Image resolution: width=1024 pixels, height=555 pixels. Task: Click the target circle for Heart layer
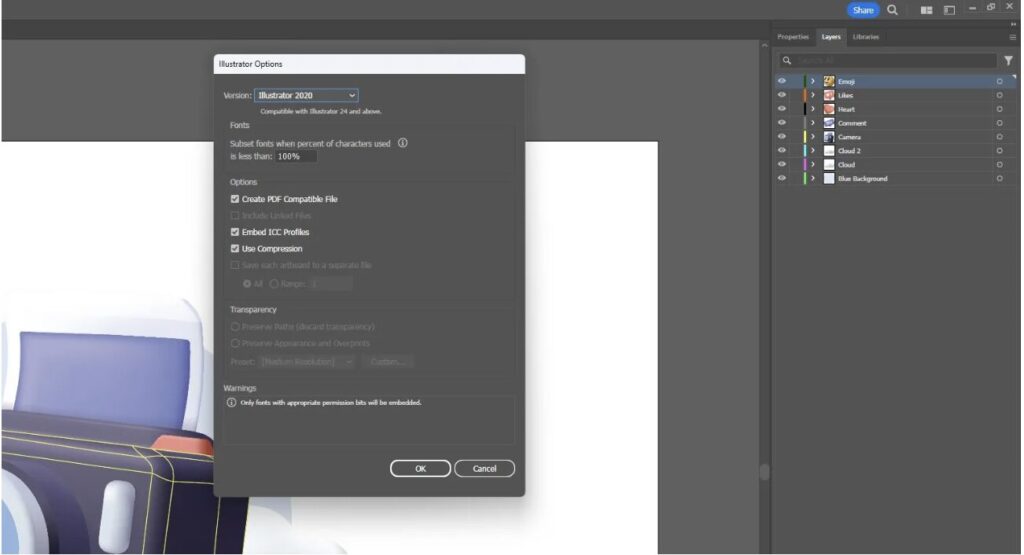[x=999, y=109]
